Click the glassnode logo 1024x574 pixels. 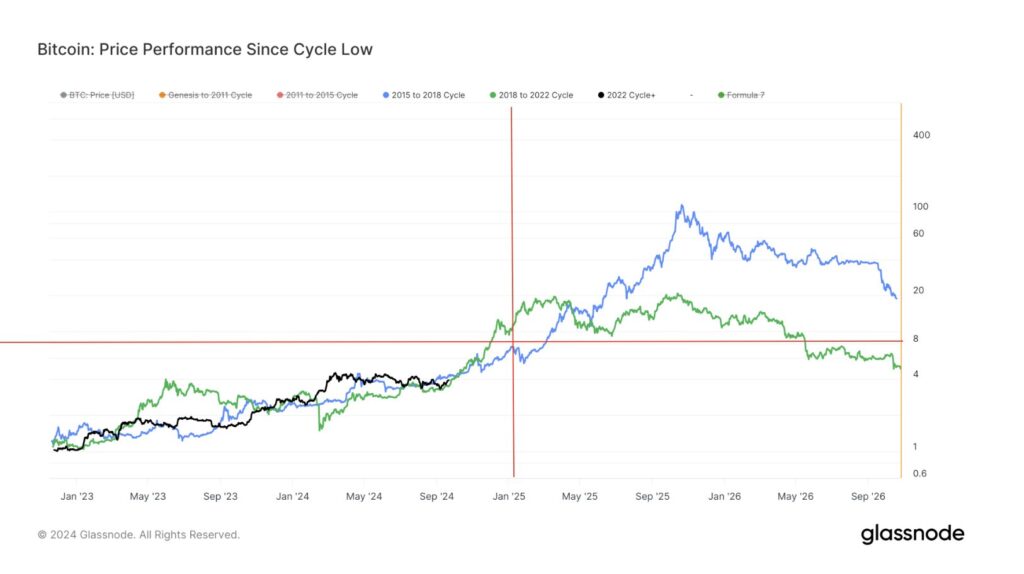[x=912, y=534]
